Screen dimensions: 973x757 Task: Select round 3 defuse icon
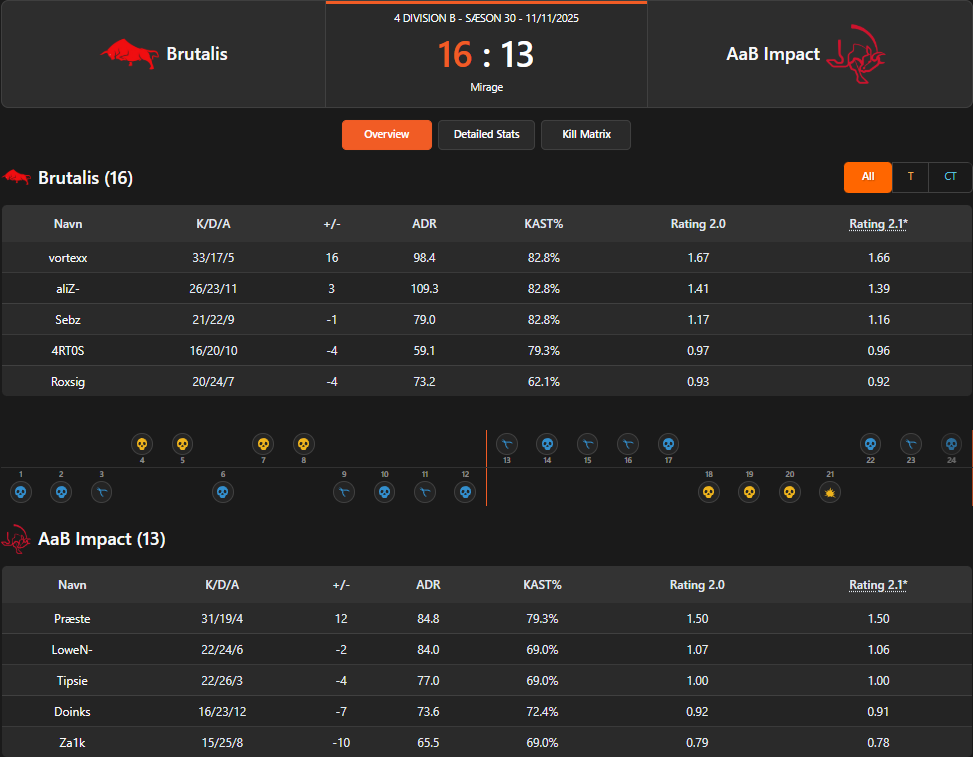tap(102, 493)
